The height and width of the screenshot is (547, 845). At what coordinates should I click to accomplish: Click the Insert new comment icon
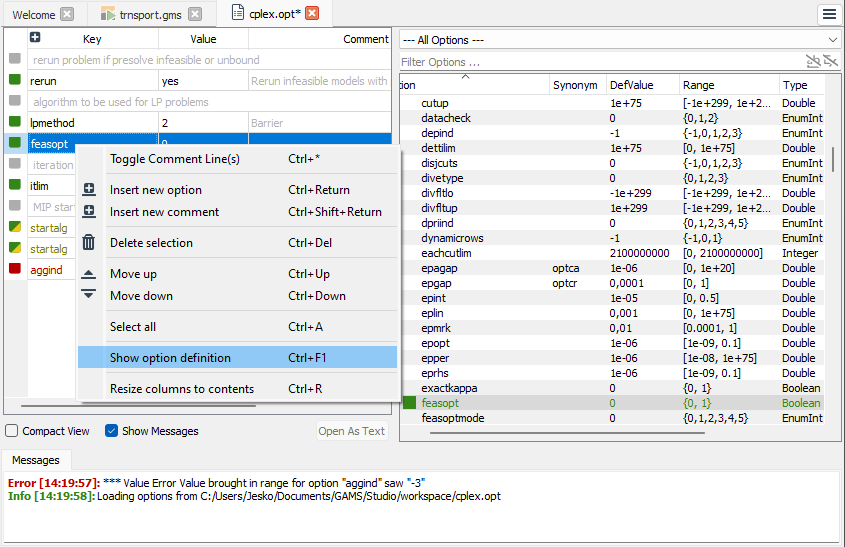[89, 212]
